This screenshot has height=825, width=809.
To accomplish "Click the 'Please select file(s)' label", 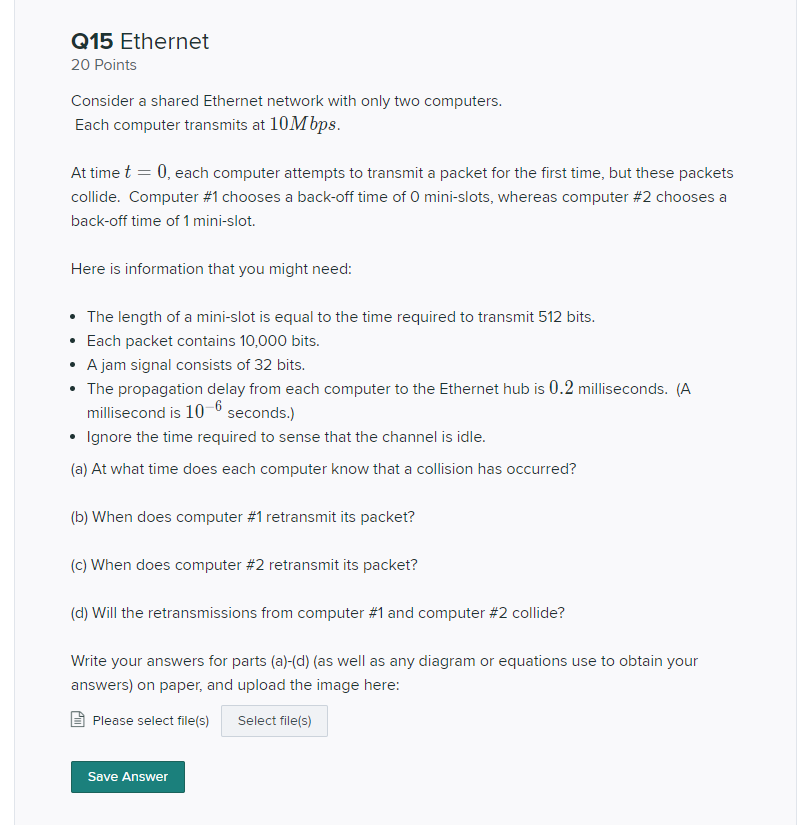I will point(150,721).
